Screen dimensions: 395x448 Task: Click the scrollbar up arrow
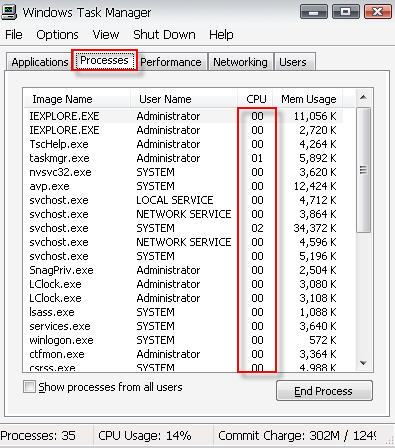(x=363, y=98)
